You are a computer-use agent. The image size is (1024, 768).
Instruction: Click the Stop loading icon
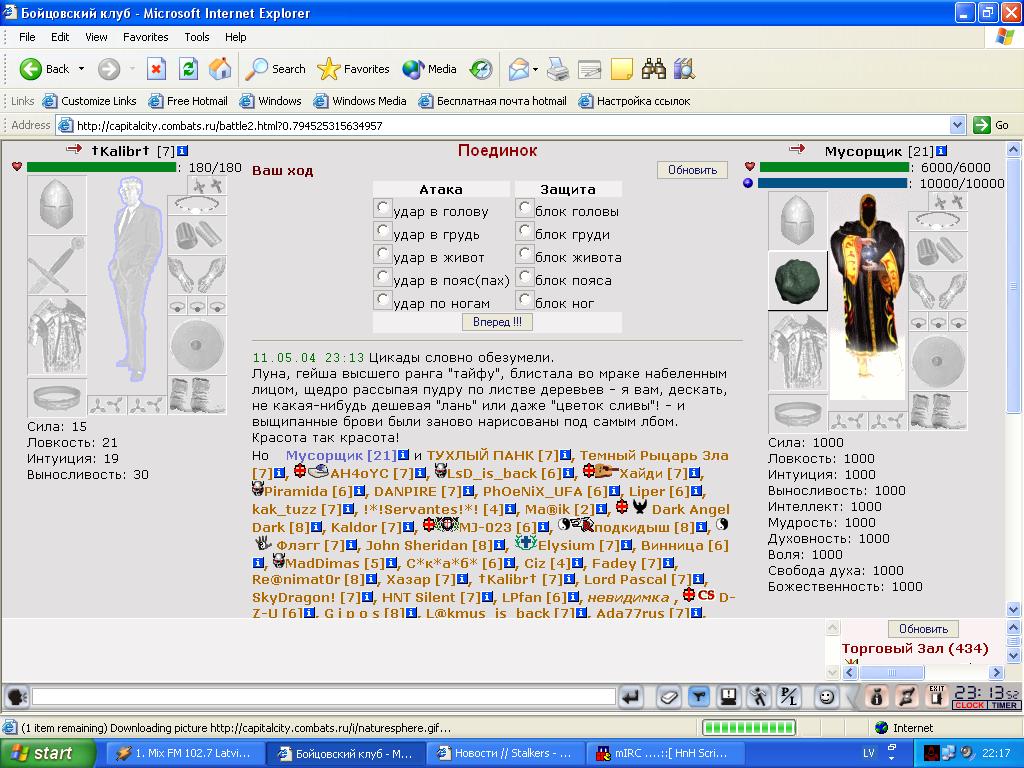click(156, 69)
